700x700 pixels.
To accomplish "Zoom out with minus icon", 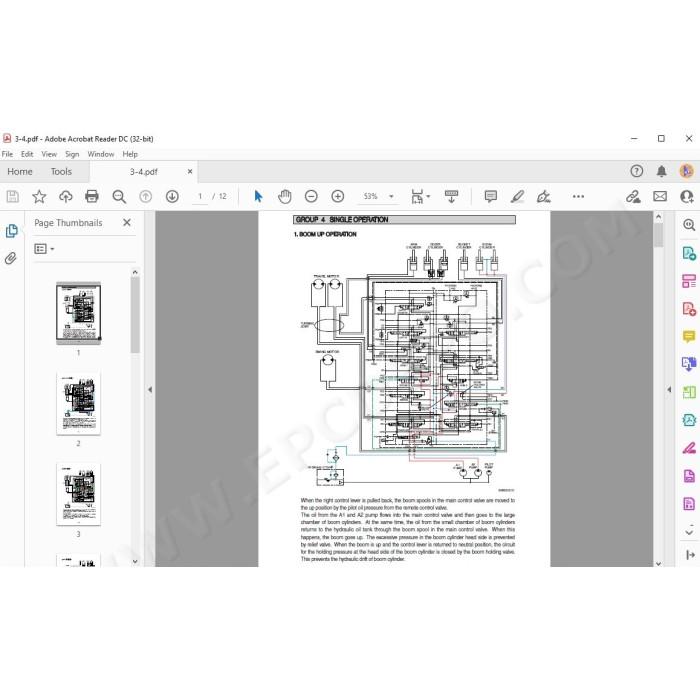I will pyautogui.click(x=311, y=196).
